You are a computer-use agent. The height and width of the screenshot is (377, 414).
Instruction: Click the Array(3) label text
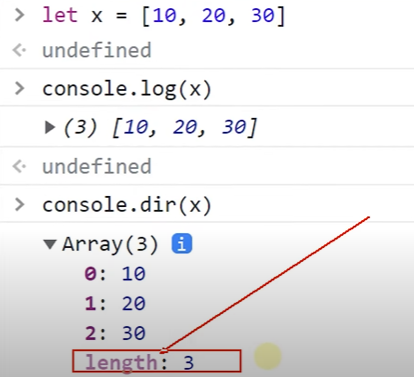pos(110,244)
